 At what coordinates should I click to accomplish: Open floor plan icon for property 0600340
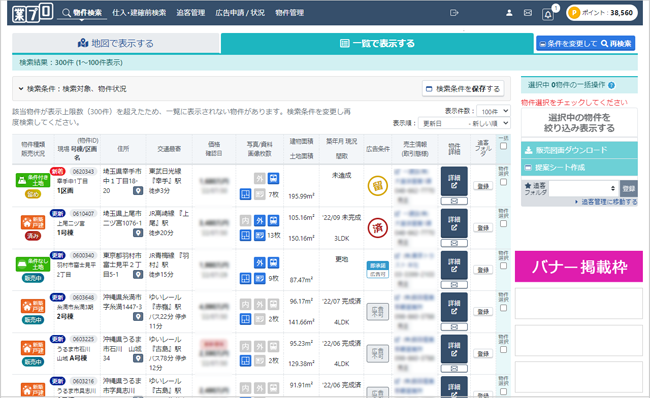(x=245, y=278)
